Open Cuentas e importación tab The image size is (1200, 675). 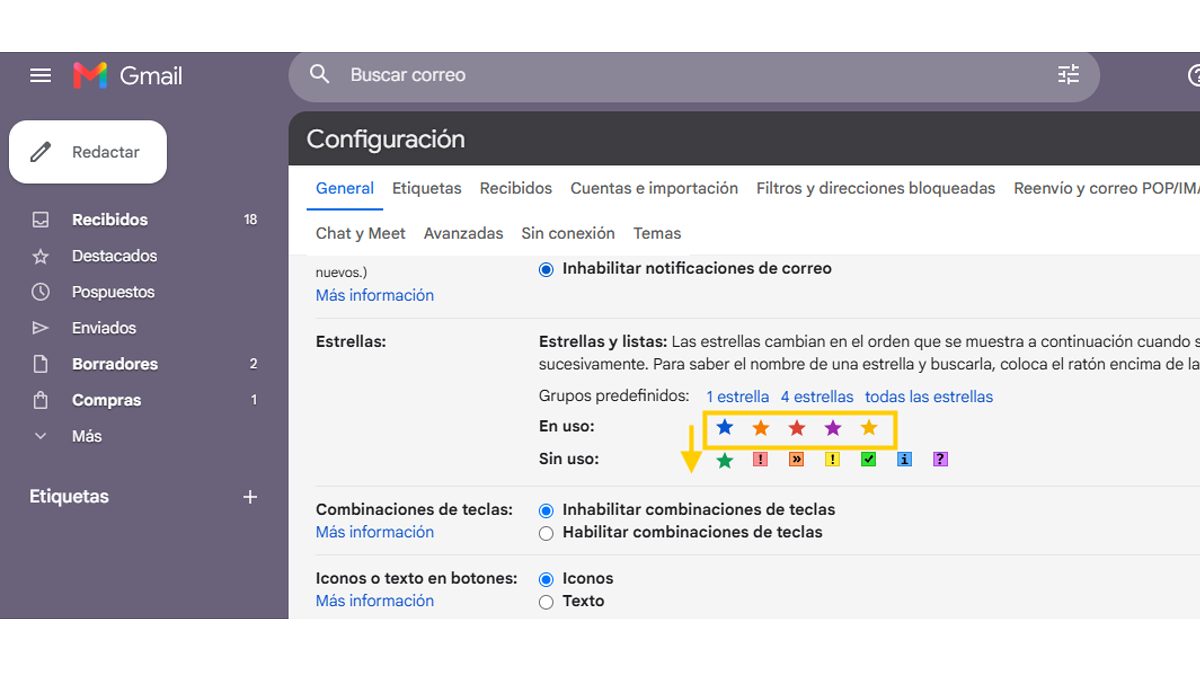(x=654, y=188)
